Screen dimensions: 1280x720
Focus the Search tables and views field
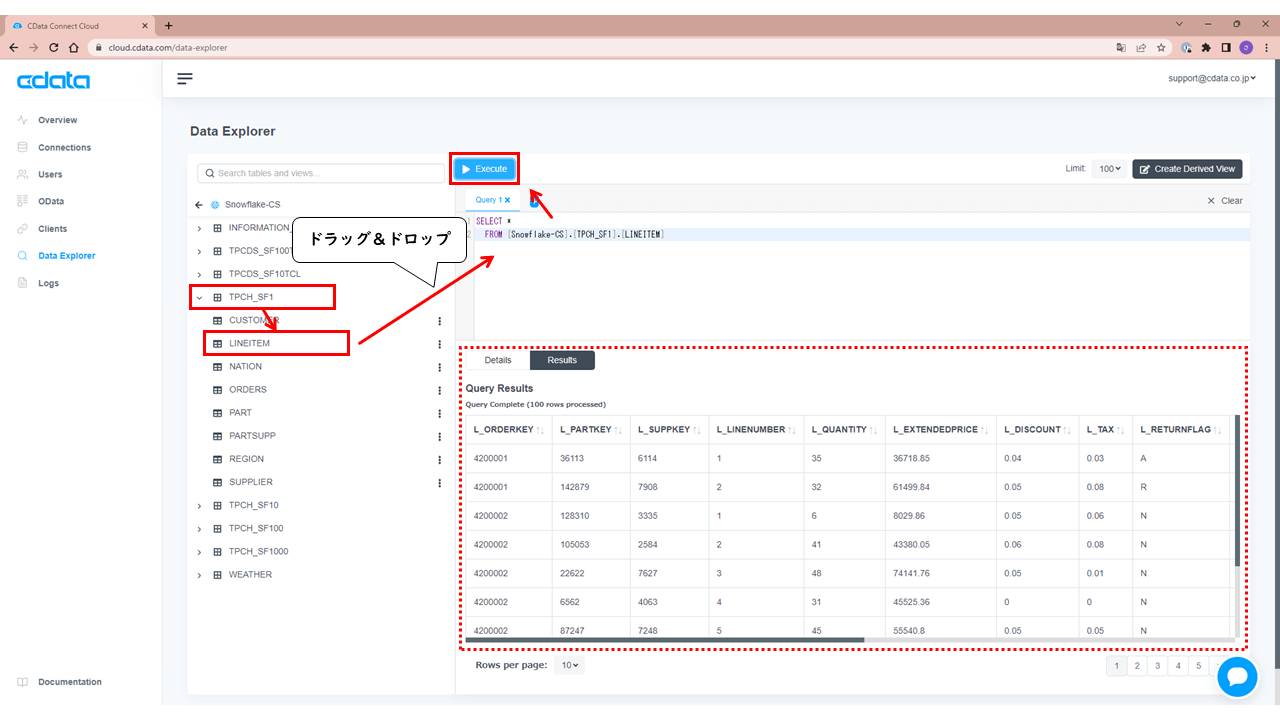point(321,173)
